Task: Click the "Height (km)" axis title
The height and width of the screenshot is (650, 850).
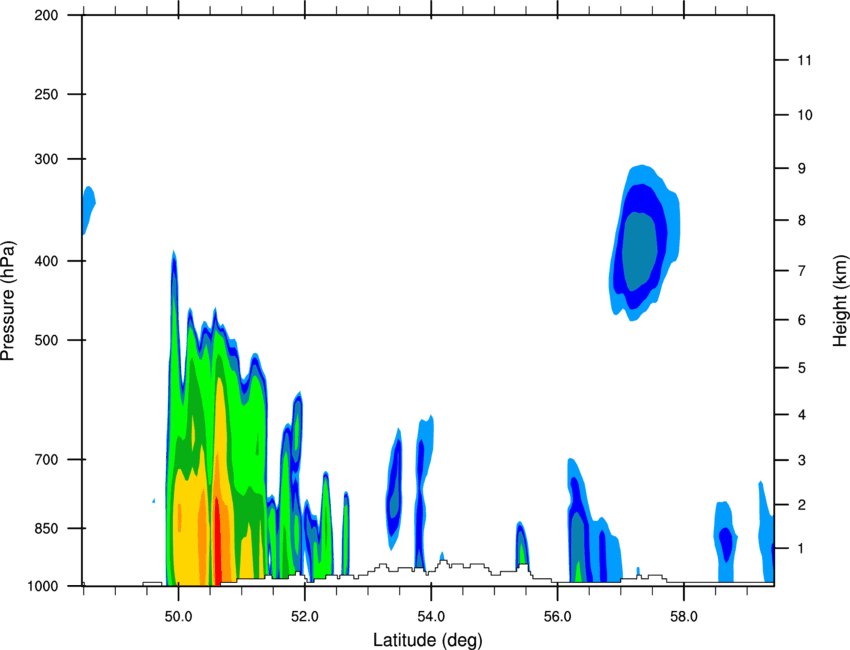Action: tap(840, 301)
